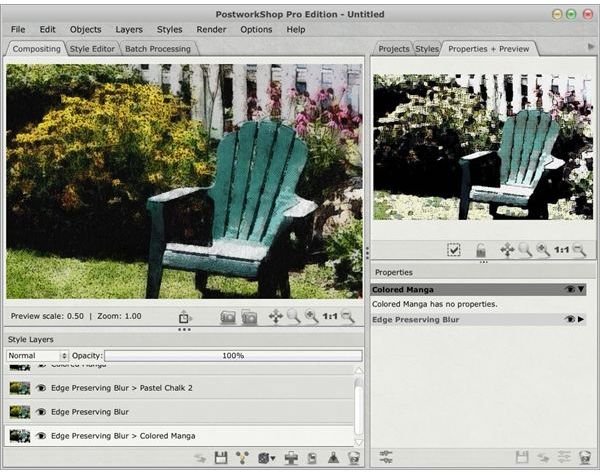Click the flask icon under Style Layers
This screenshot has height=475, width=600.
pos(333,458)
